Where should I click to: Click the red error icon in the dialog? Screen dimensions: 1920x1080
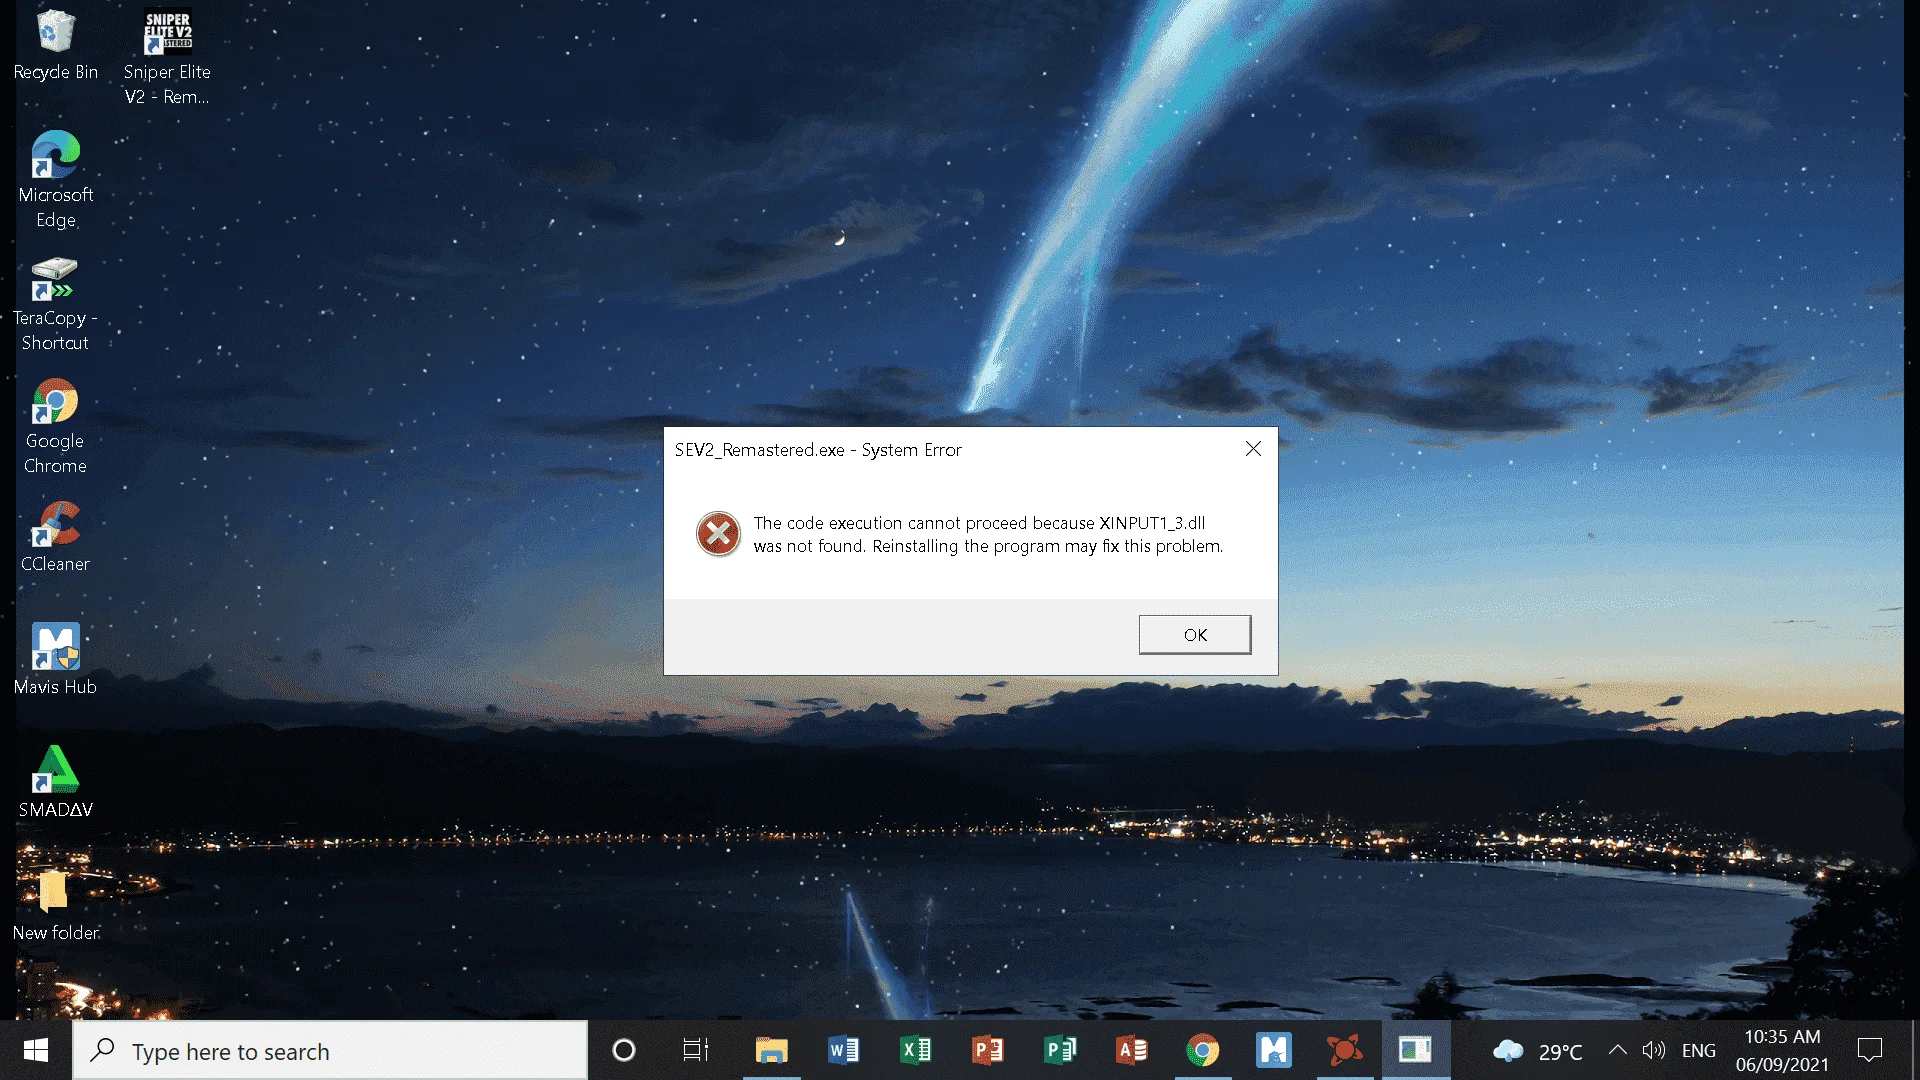click(718, 534)
